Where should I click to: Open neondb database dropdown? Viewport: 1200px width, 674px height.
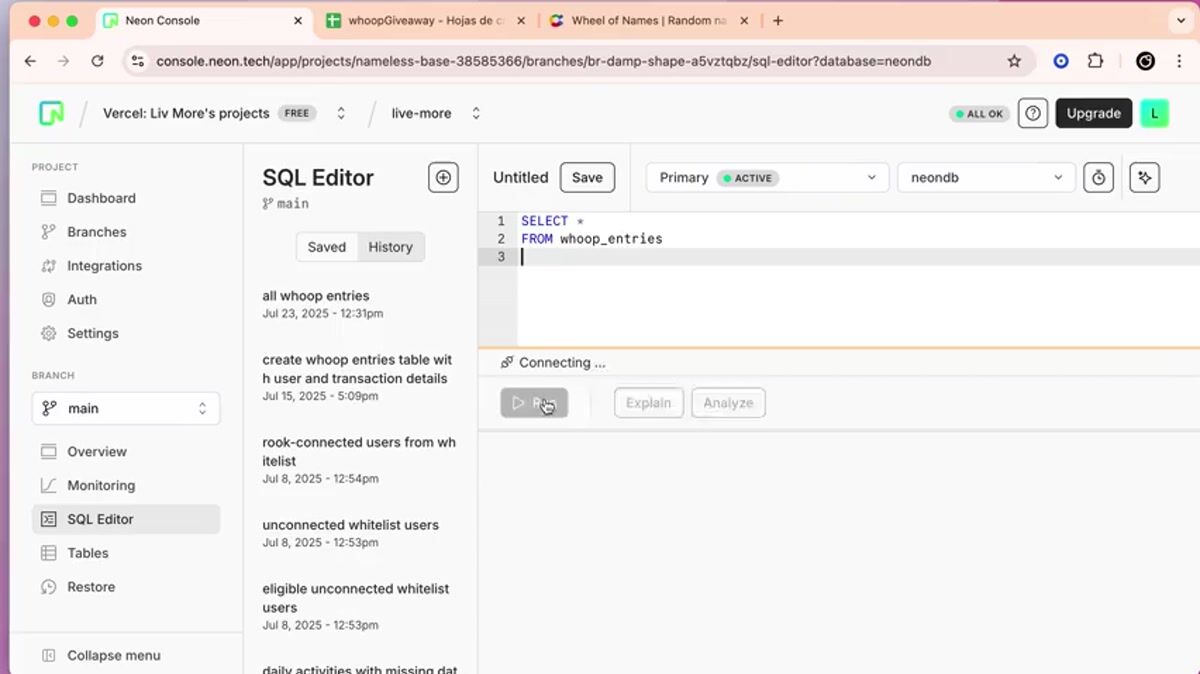coord(986,177)
